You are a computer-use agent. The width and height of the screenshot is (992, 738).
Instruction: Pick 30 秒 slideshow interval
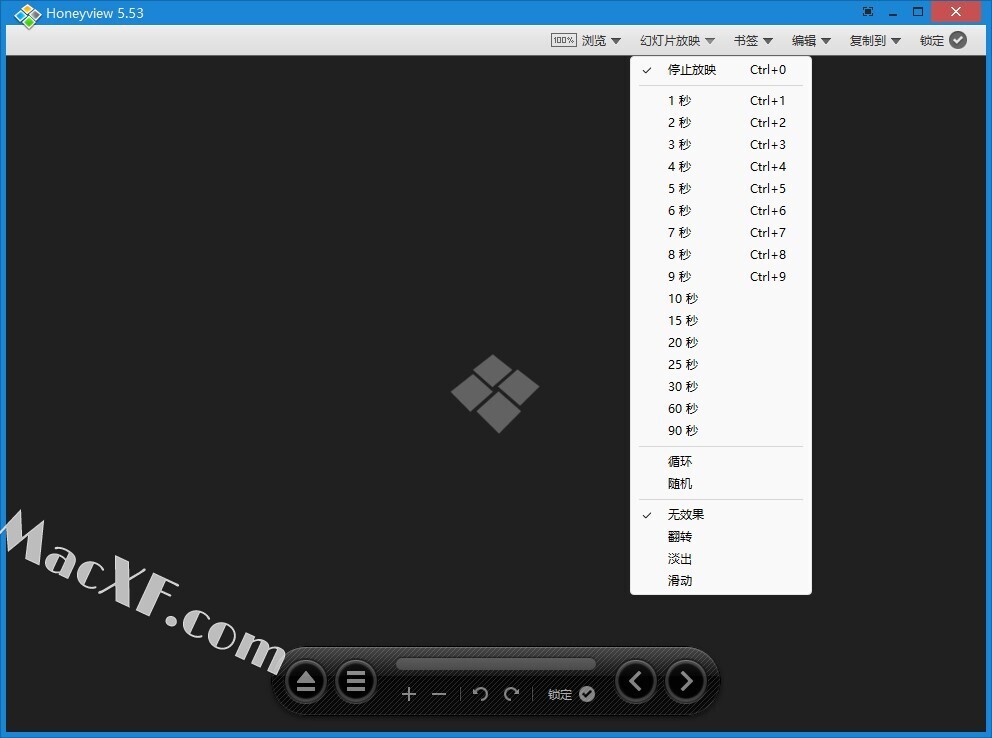(721, 386)
